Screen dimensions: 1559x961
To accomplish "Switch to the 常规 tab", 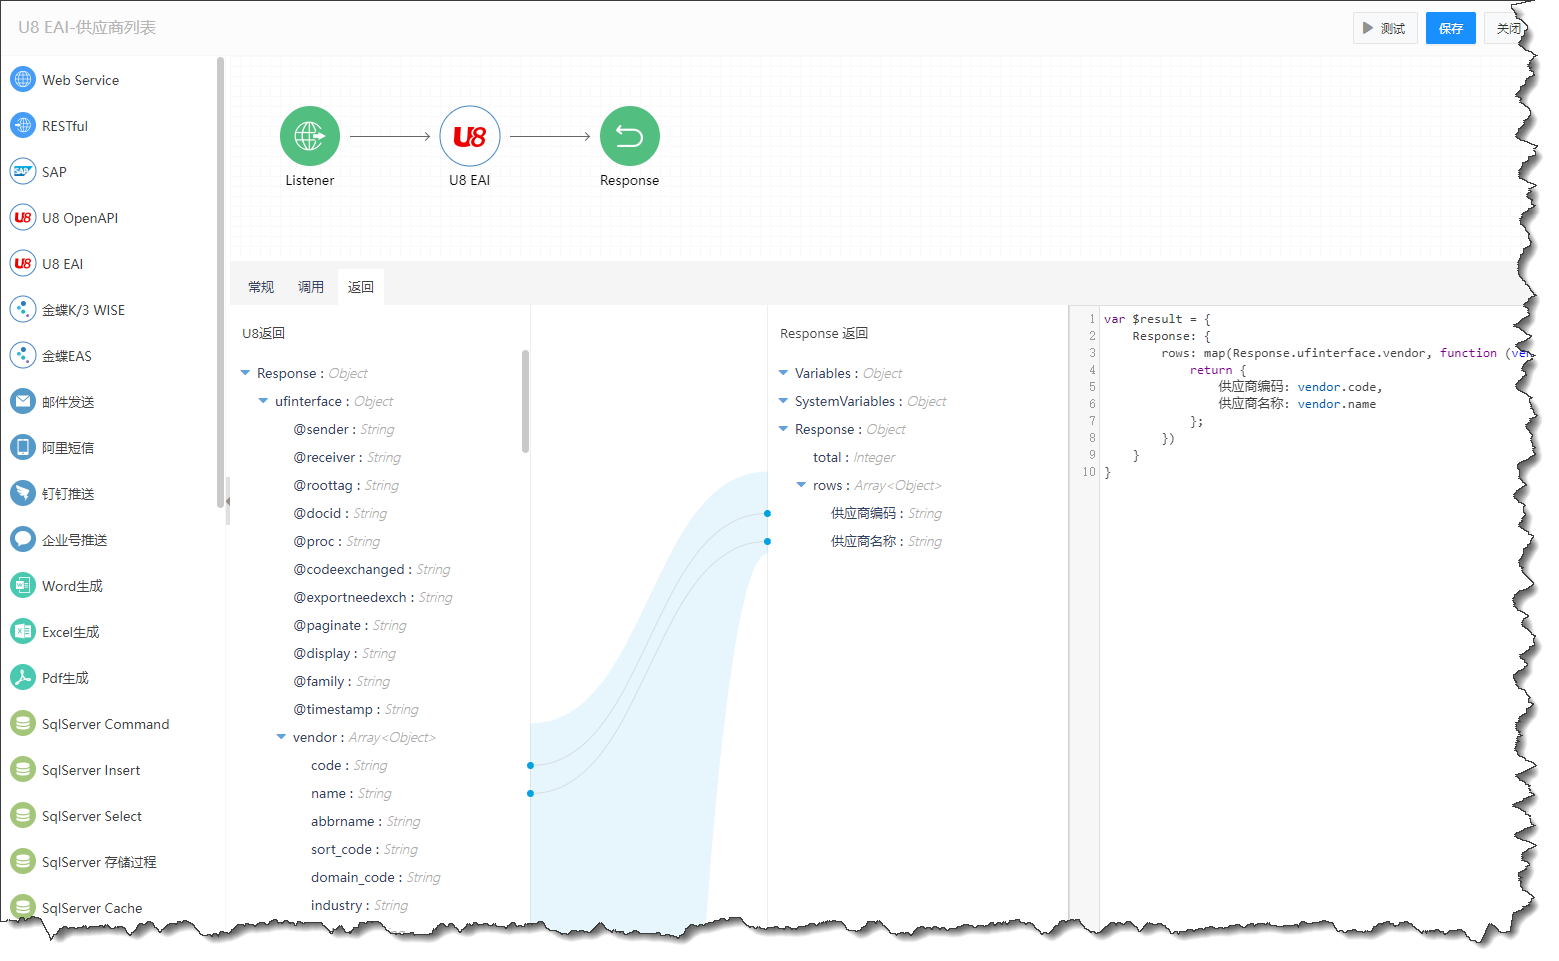I will [261, 287].
